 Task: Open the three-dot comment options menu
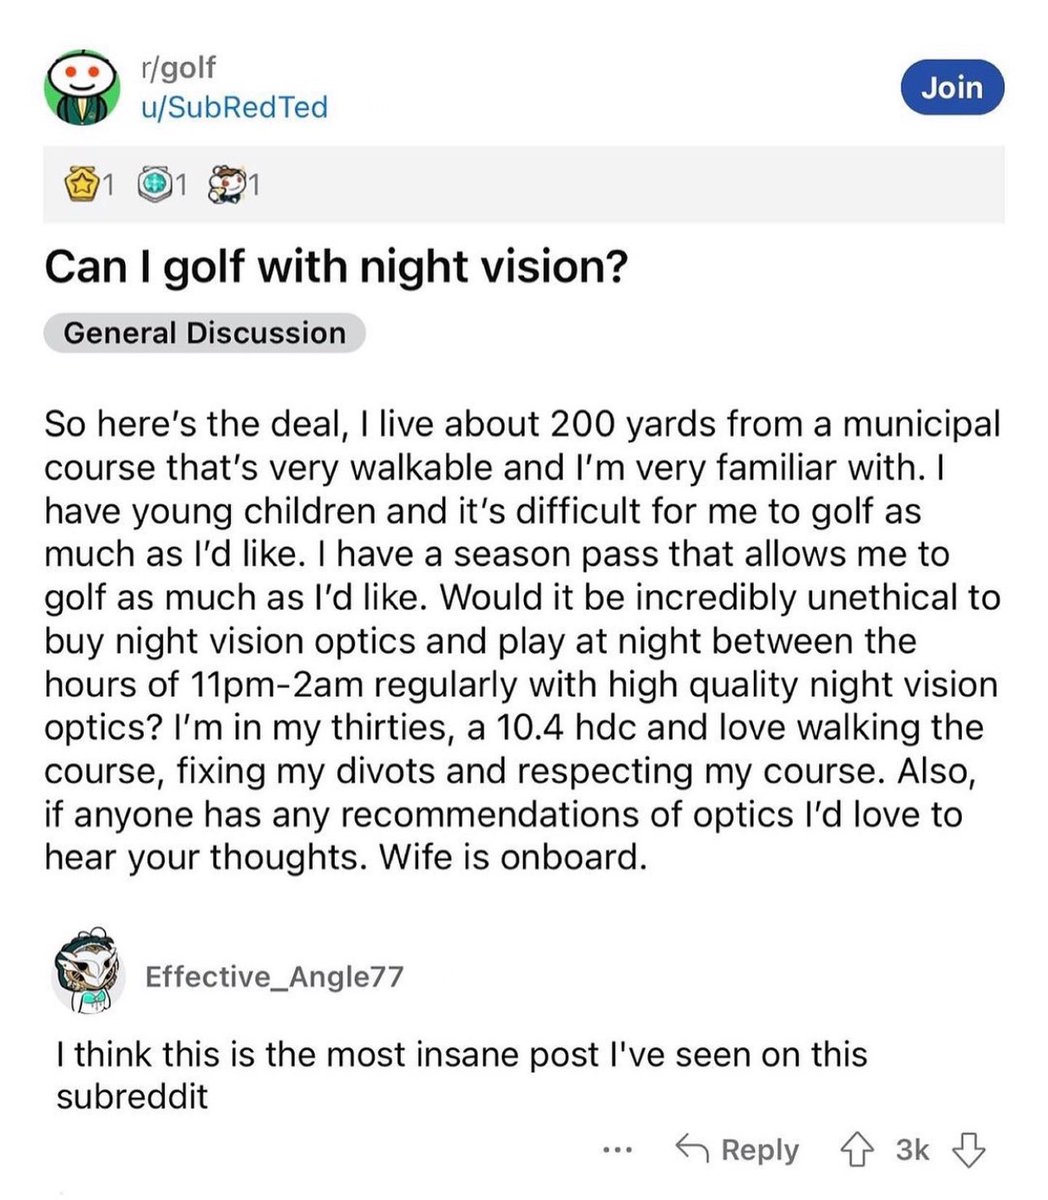tap(619, 1152)
